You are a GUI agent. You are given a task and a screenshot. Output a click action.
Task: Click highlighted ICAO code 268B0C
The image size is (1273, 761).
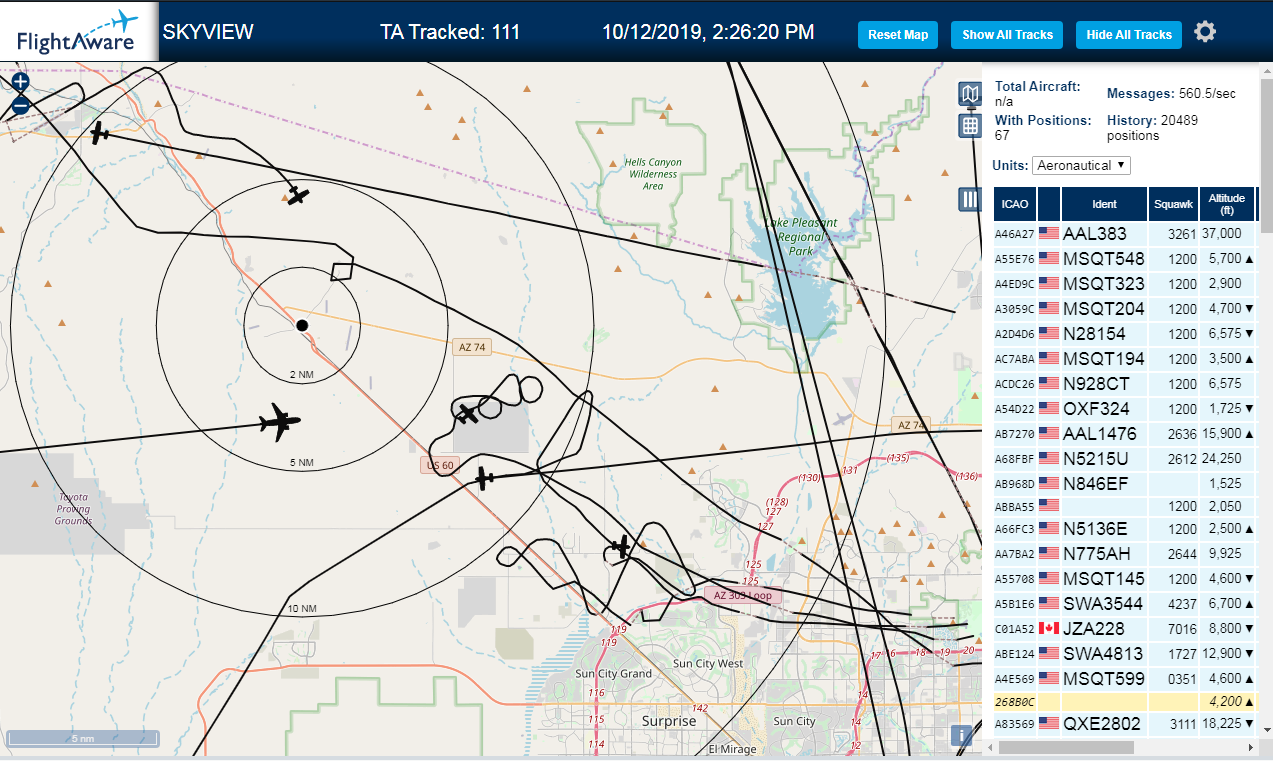coord(1014,703)
